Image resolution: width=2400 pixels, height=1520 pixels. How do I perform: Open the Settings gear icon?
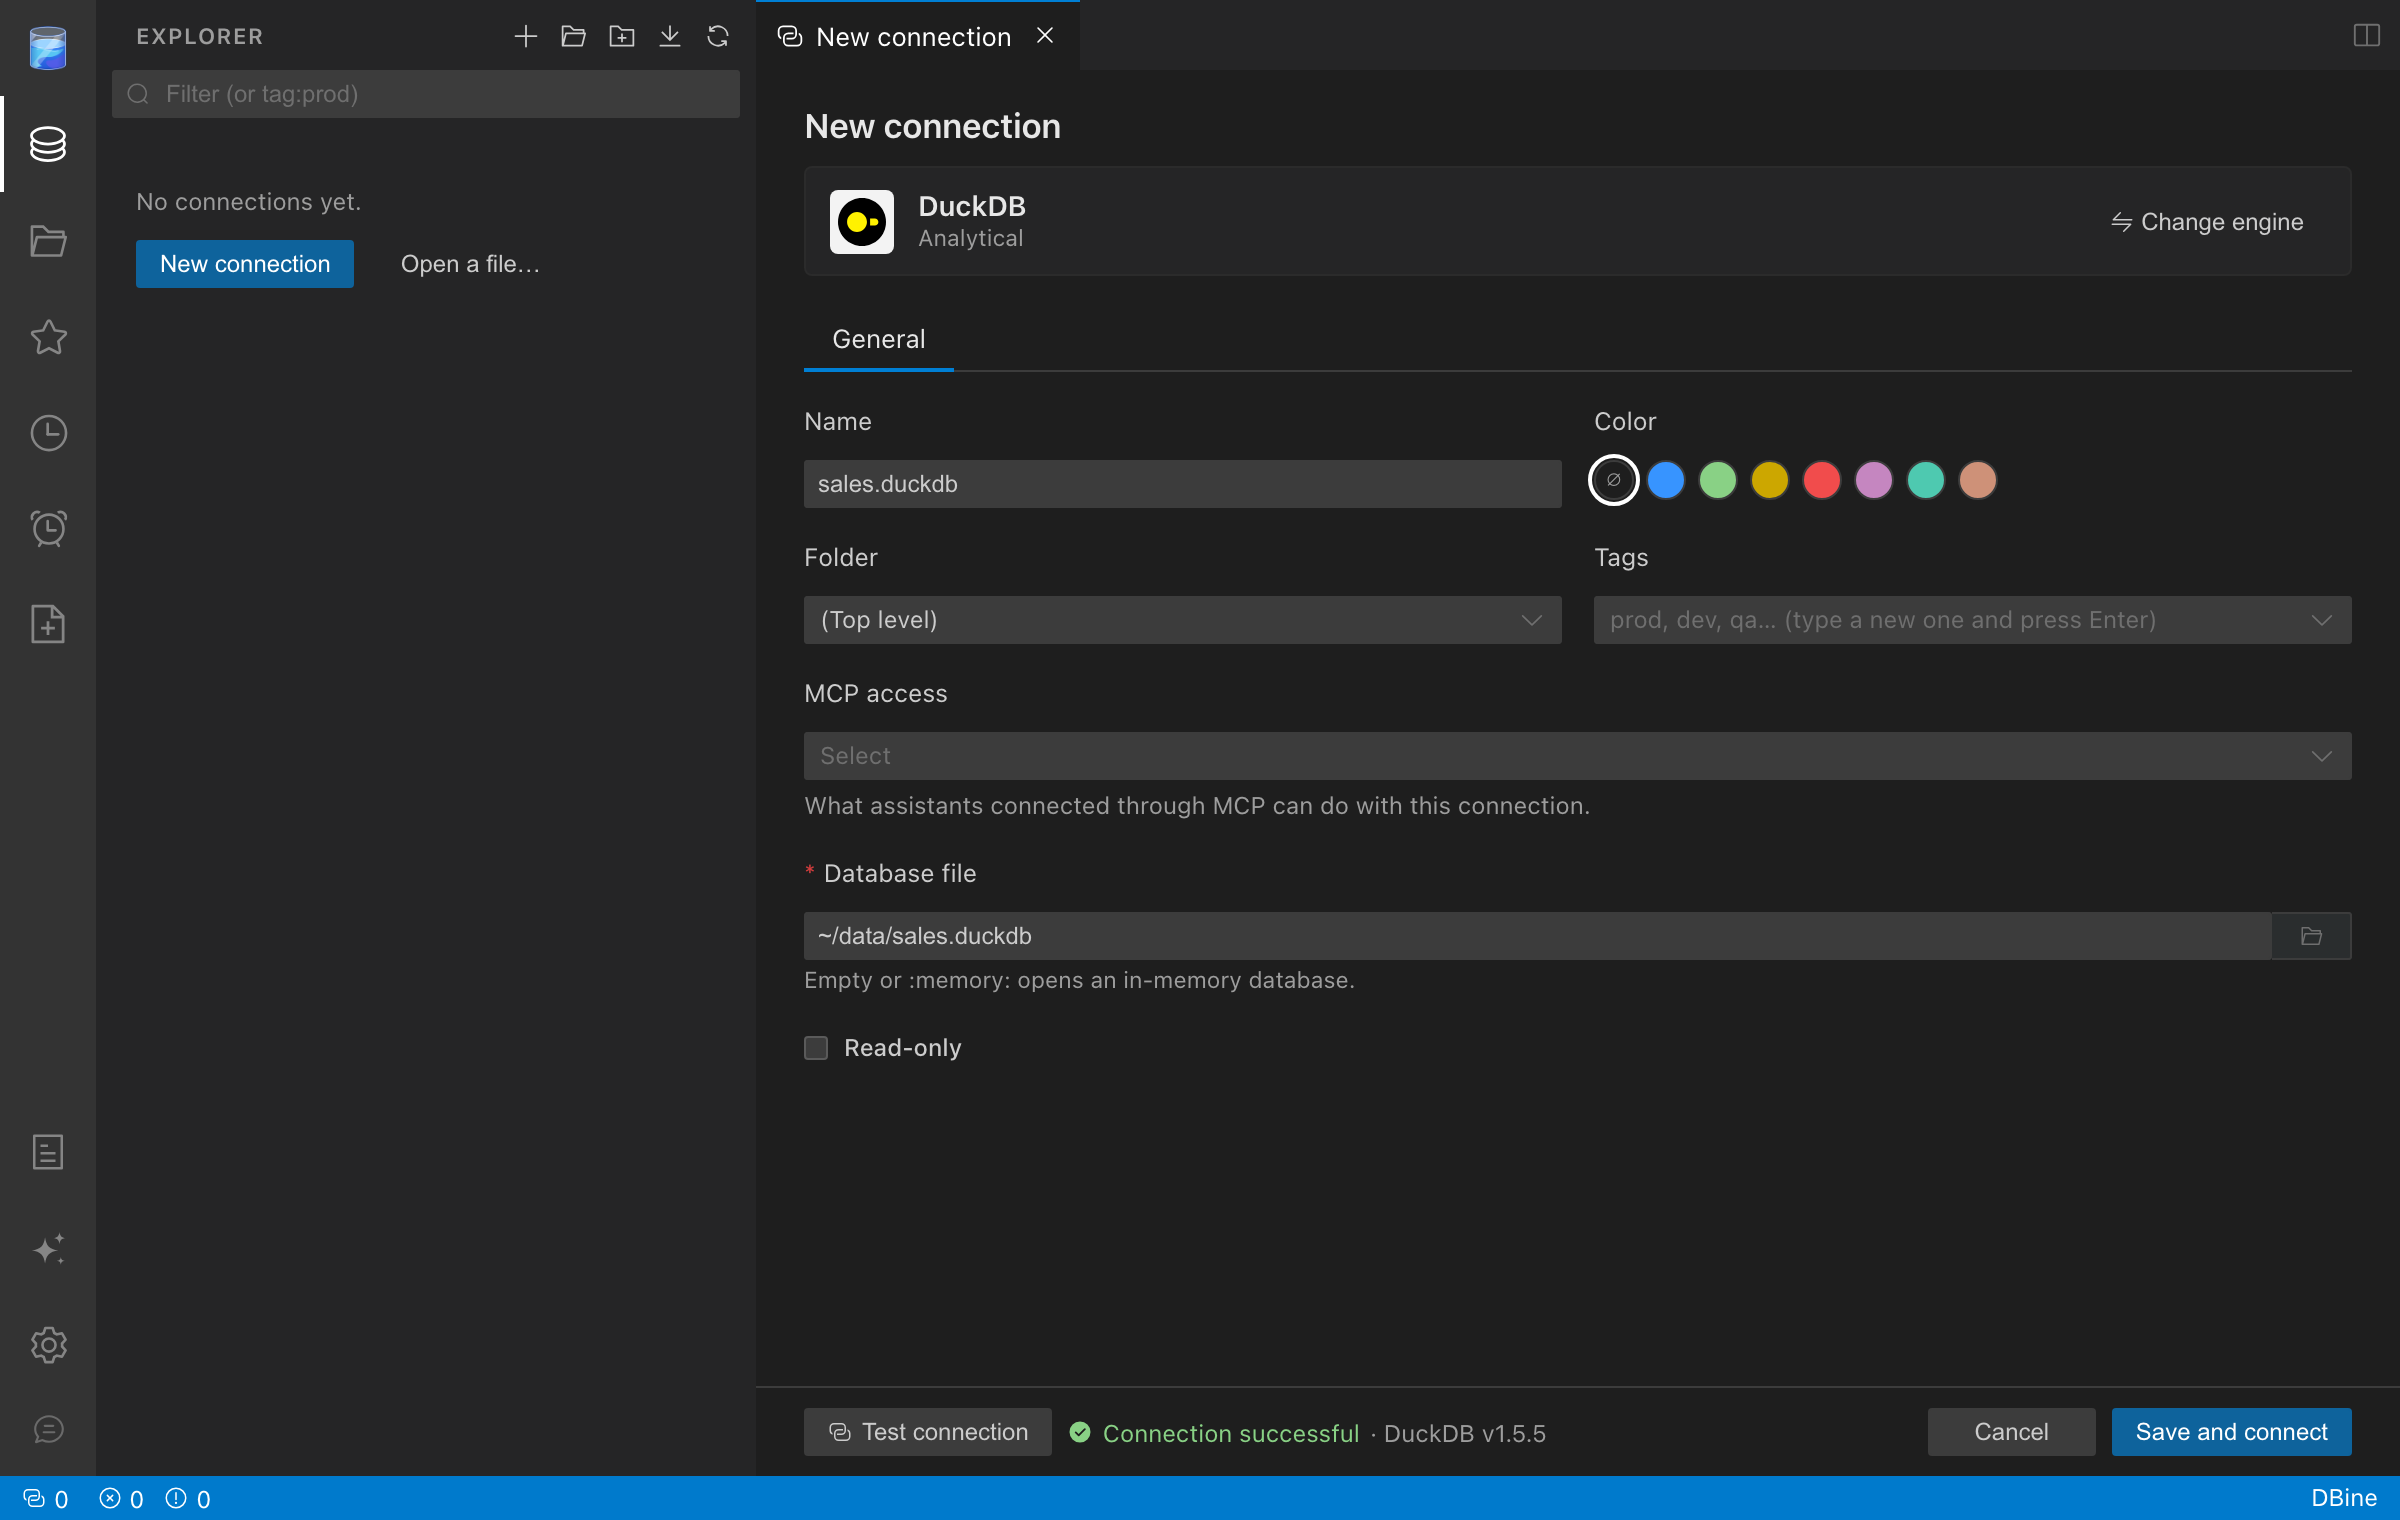48,1345
